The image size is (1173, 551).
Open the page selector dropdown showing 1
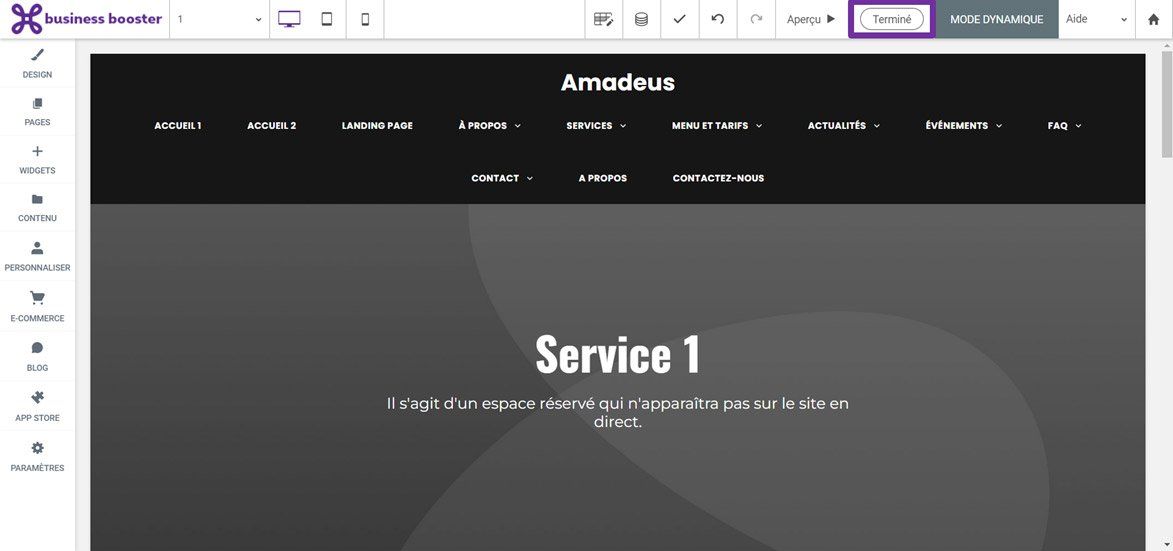pyautogui.click(x=219, y=19)
